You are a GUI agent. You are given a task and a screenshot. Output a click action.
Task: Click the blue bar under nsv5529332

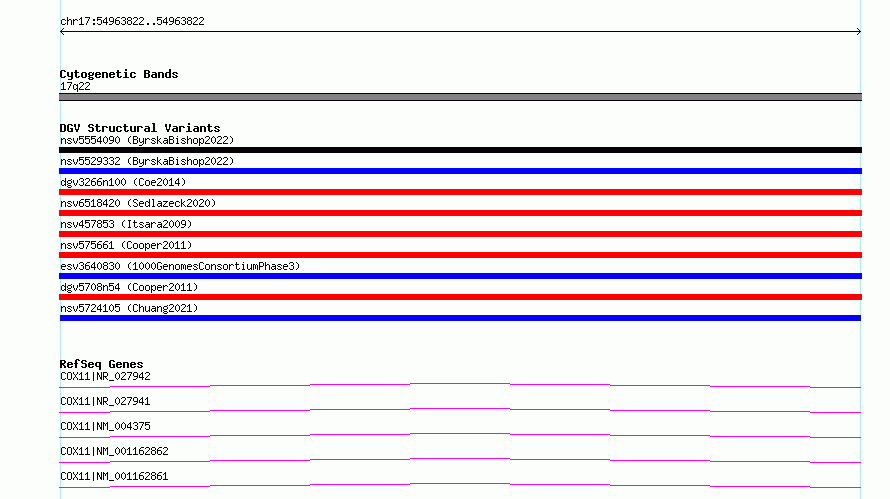coord(460,171)
